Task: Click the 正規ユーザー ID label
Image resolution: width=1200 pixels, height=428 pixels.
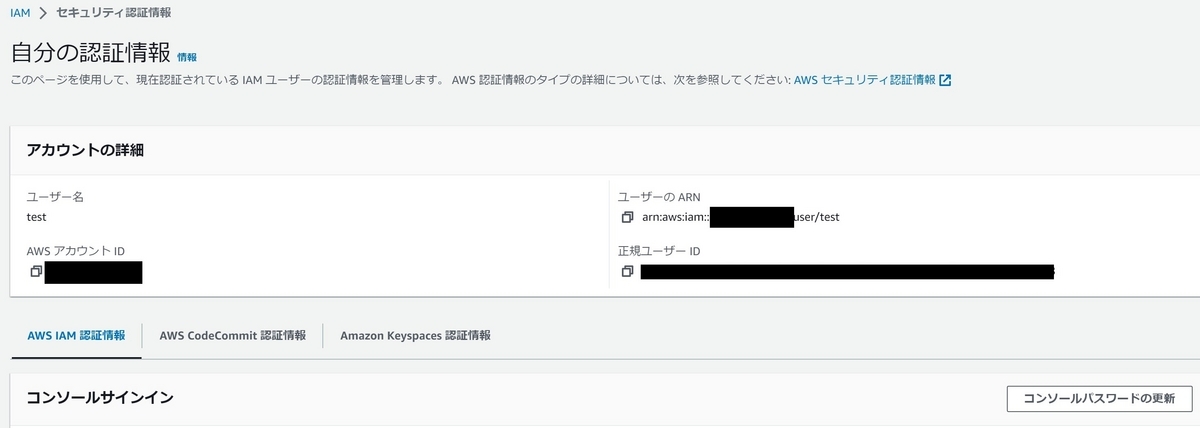Action: click(659, 251)
